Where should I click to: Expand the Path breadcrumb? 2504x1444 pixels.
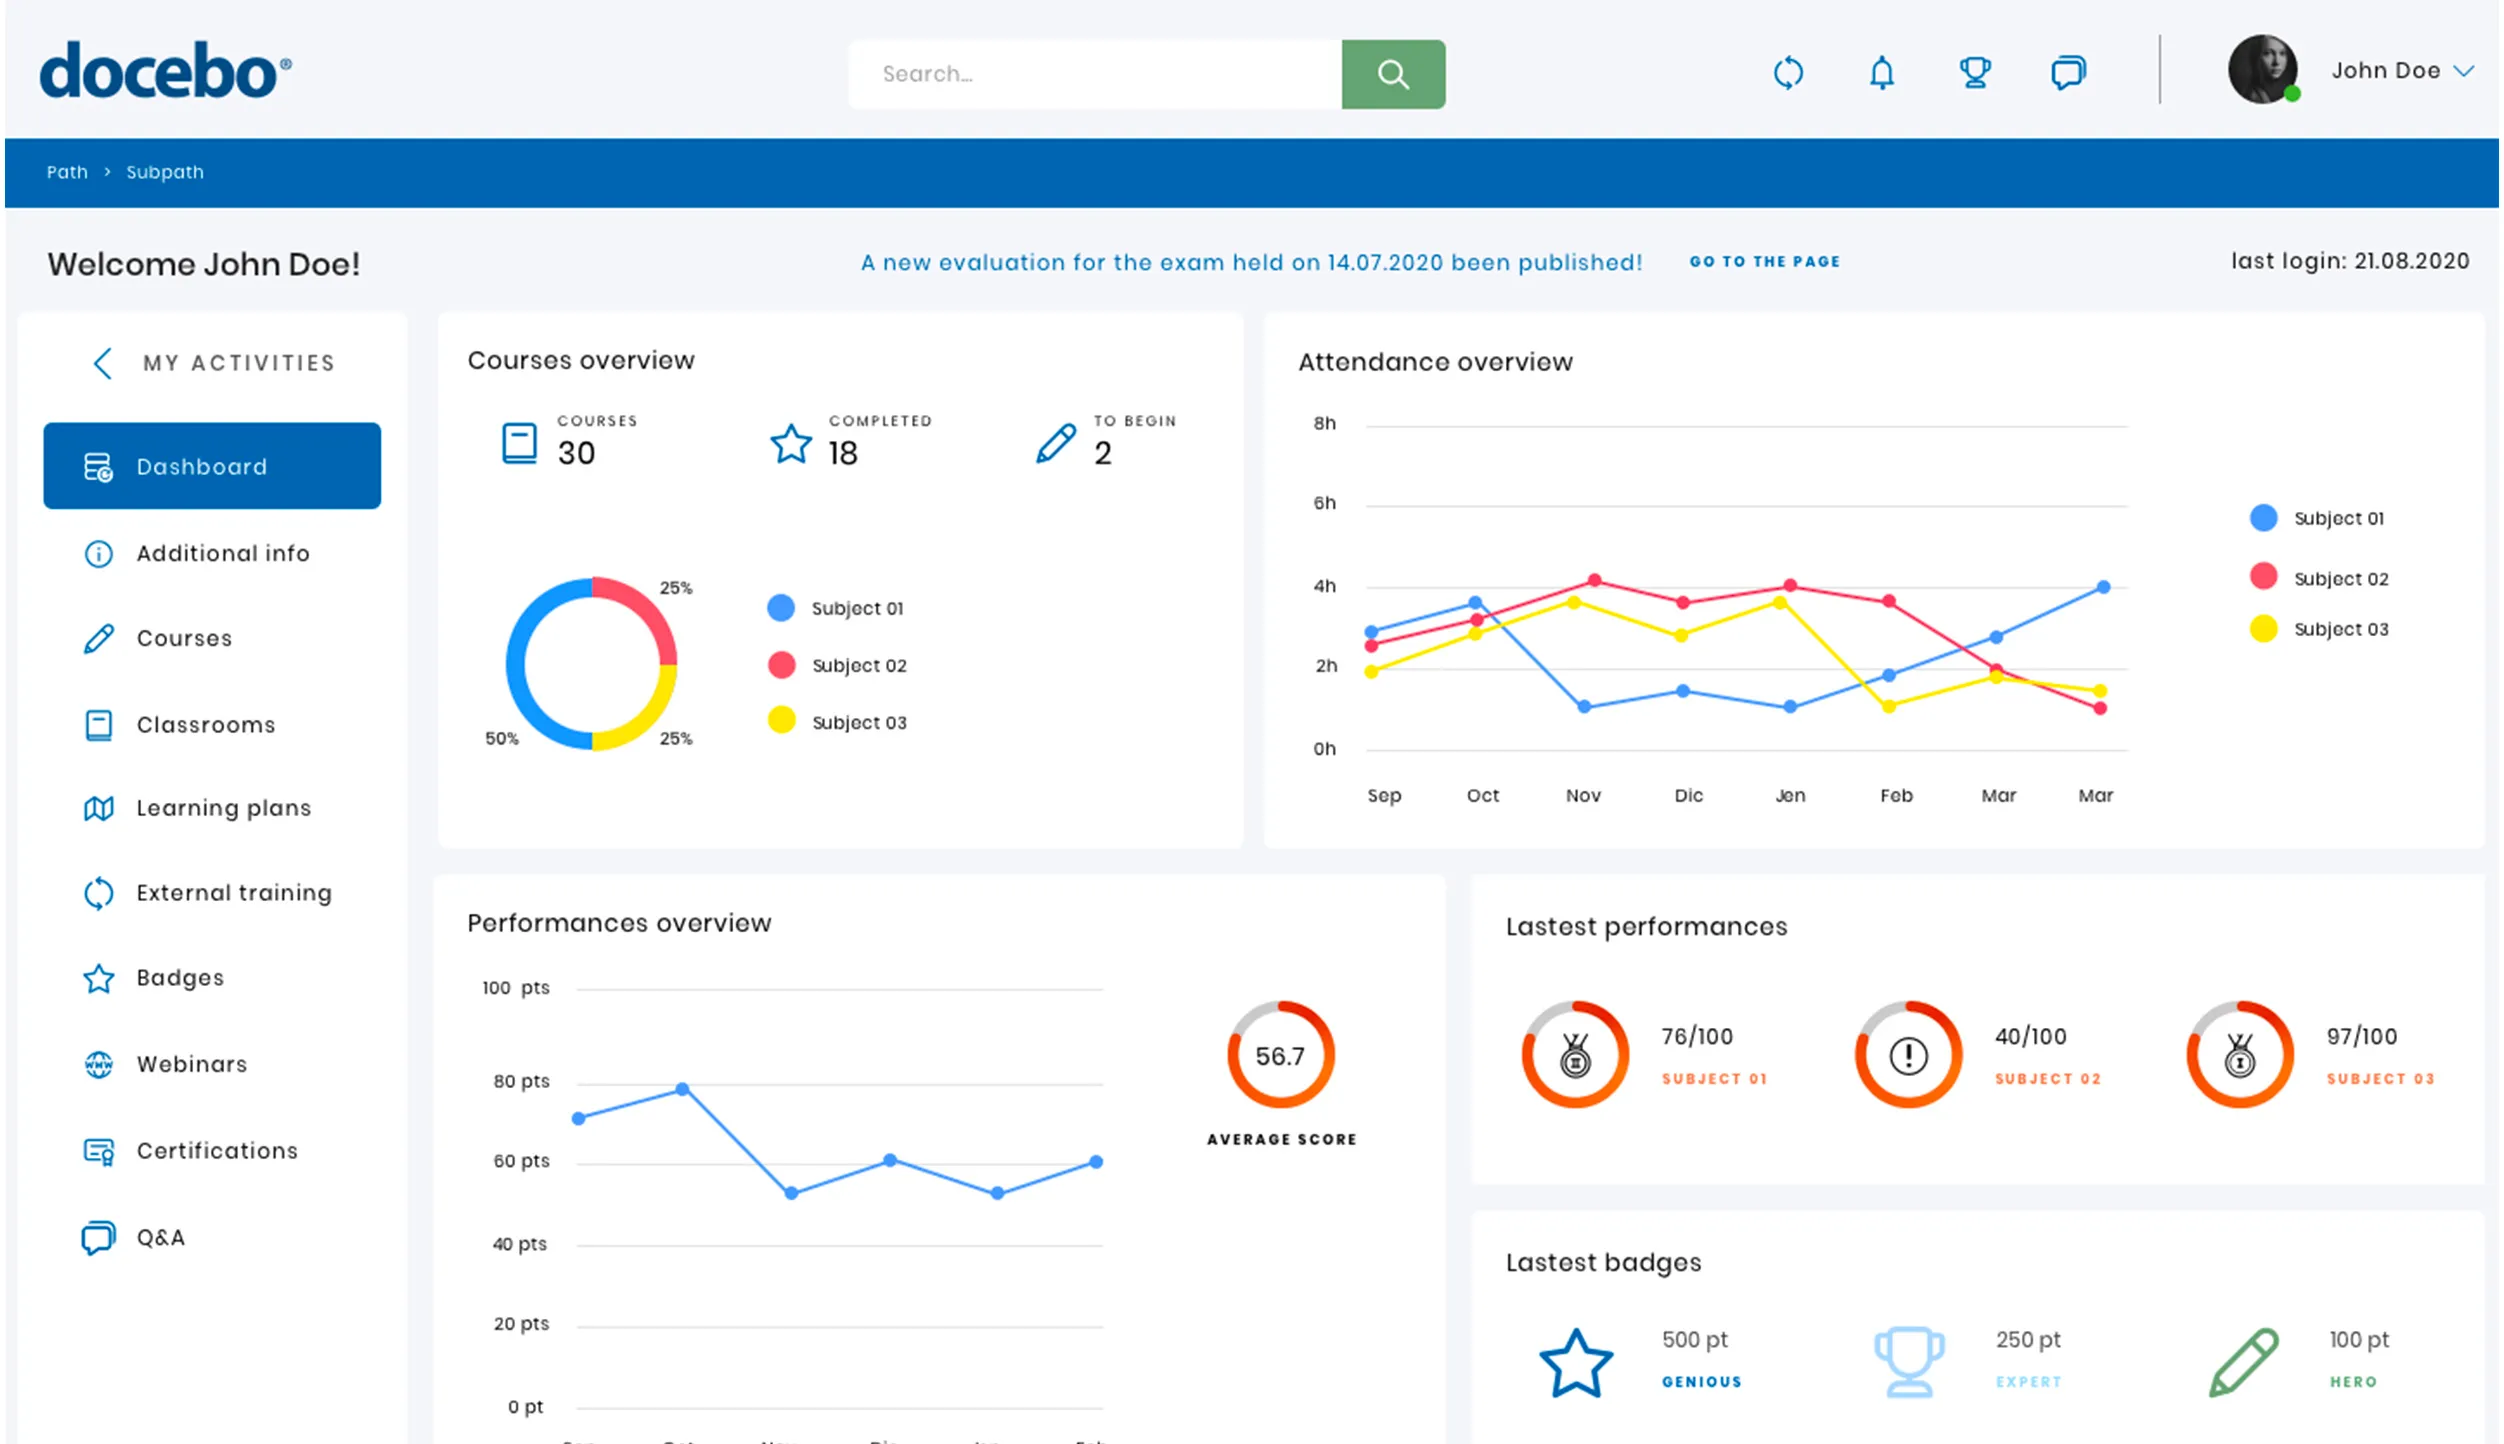click(x=66, y=172)
